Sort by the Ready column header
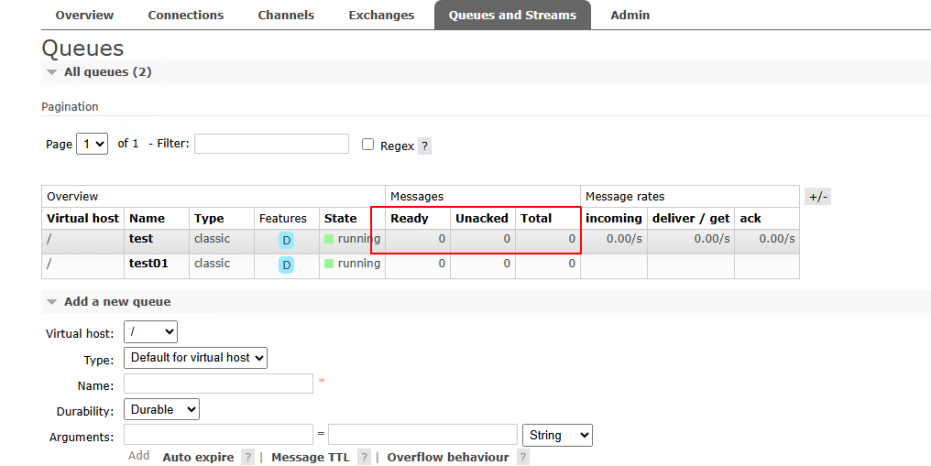This screenshot has height=466, width=931. (x=409, y=218)
